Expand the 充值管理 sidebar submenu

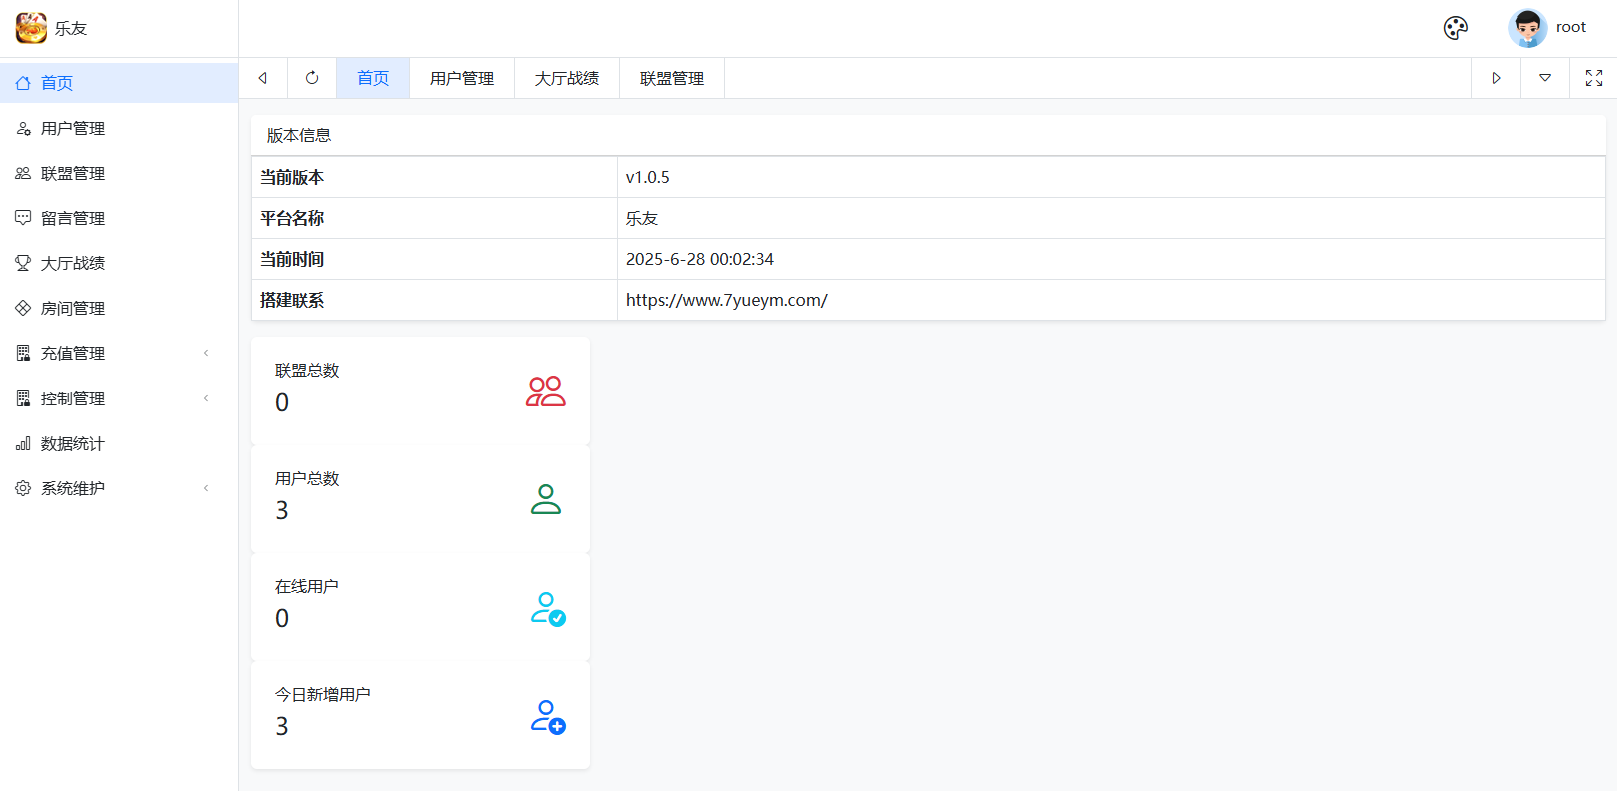click(x=73, y=353)
